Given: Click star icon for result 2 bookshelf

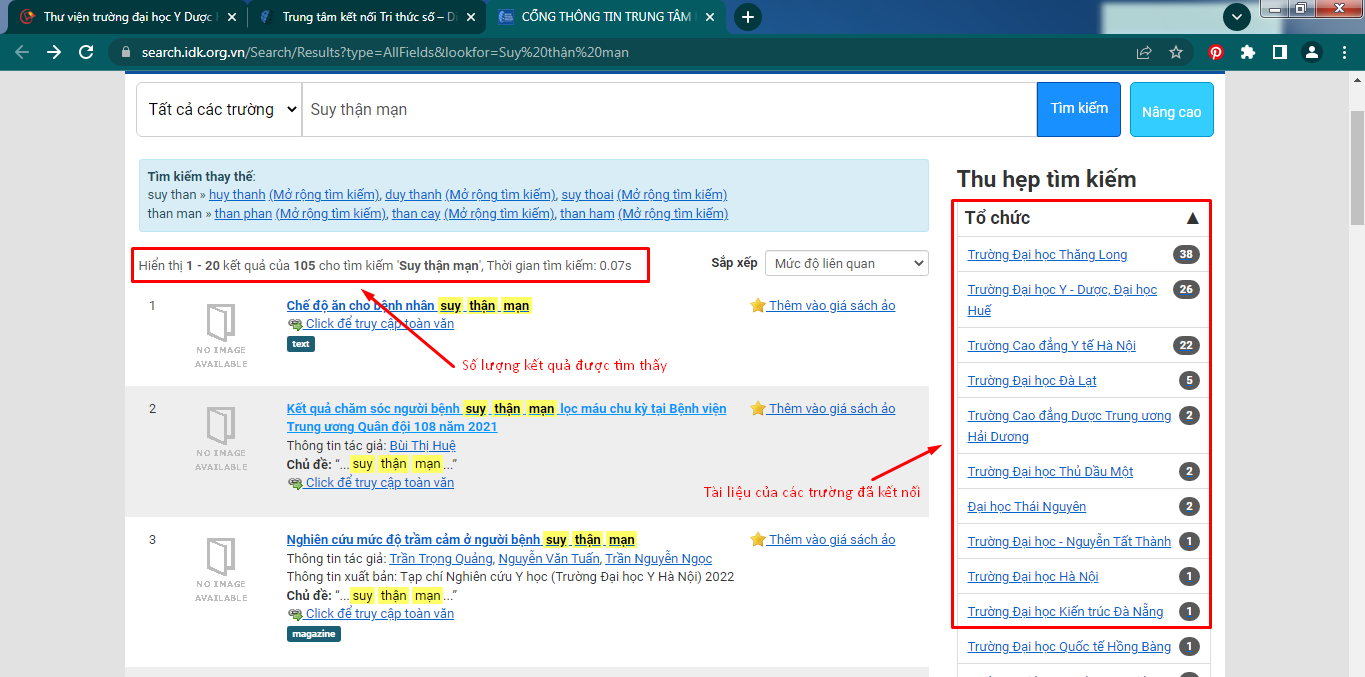Looking at the screenshot, I should pyautogui.click(x=757, y=409).
